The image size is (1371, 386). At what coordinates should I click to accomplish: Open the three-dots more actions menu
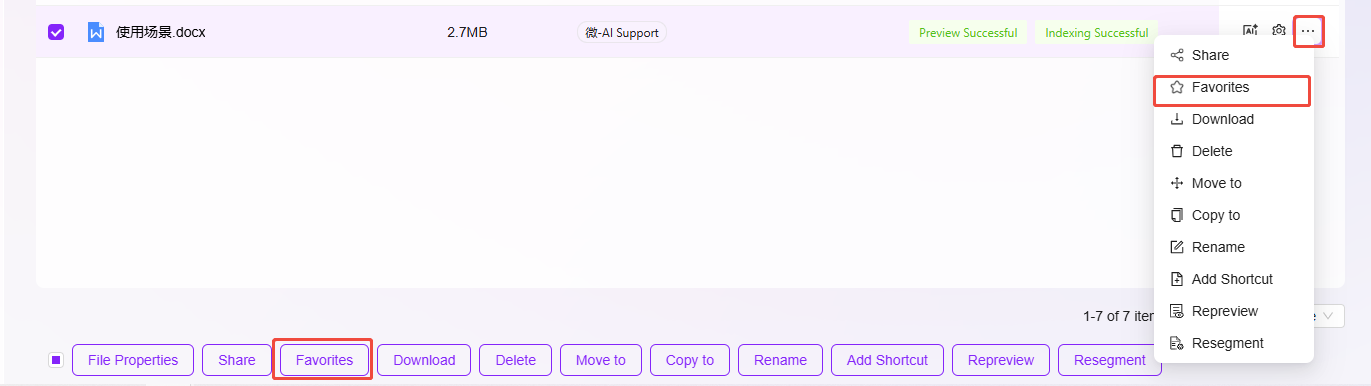click(x=1308, y=32)
